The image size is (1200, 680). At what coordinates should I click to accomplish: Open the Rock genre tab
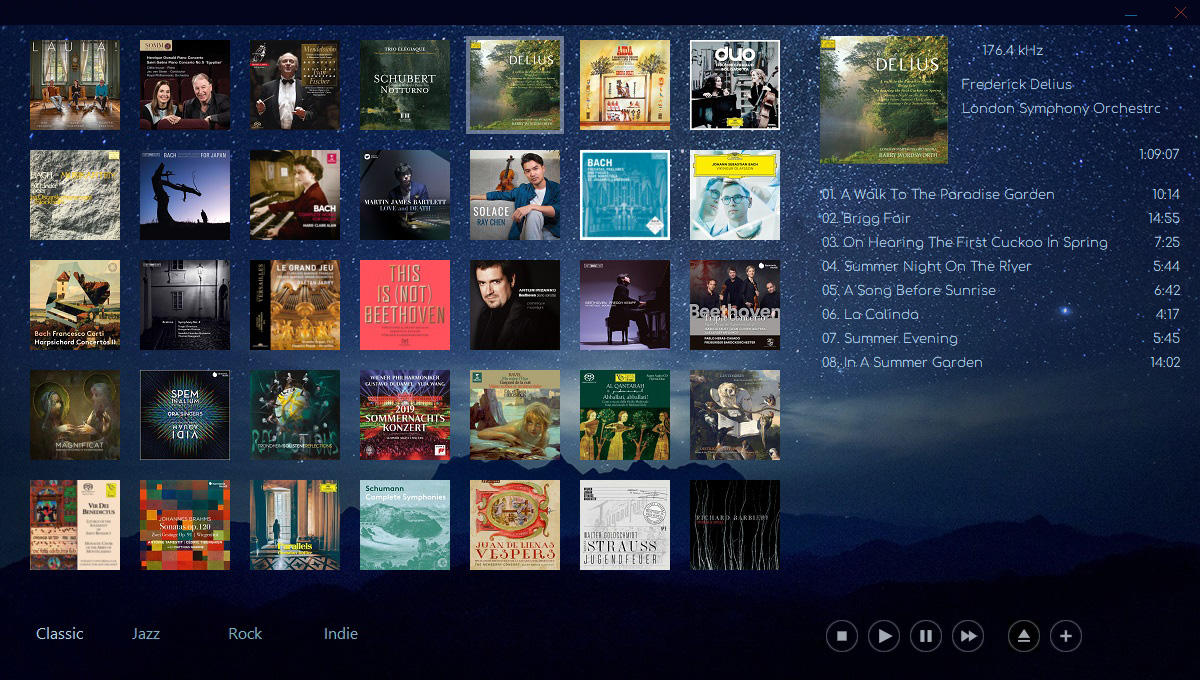[x=245, y=634]
